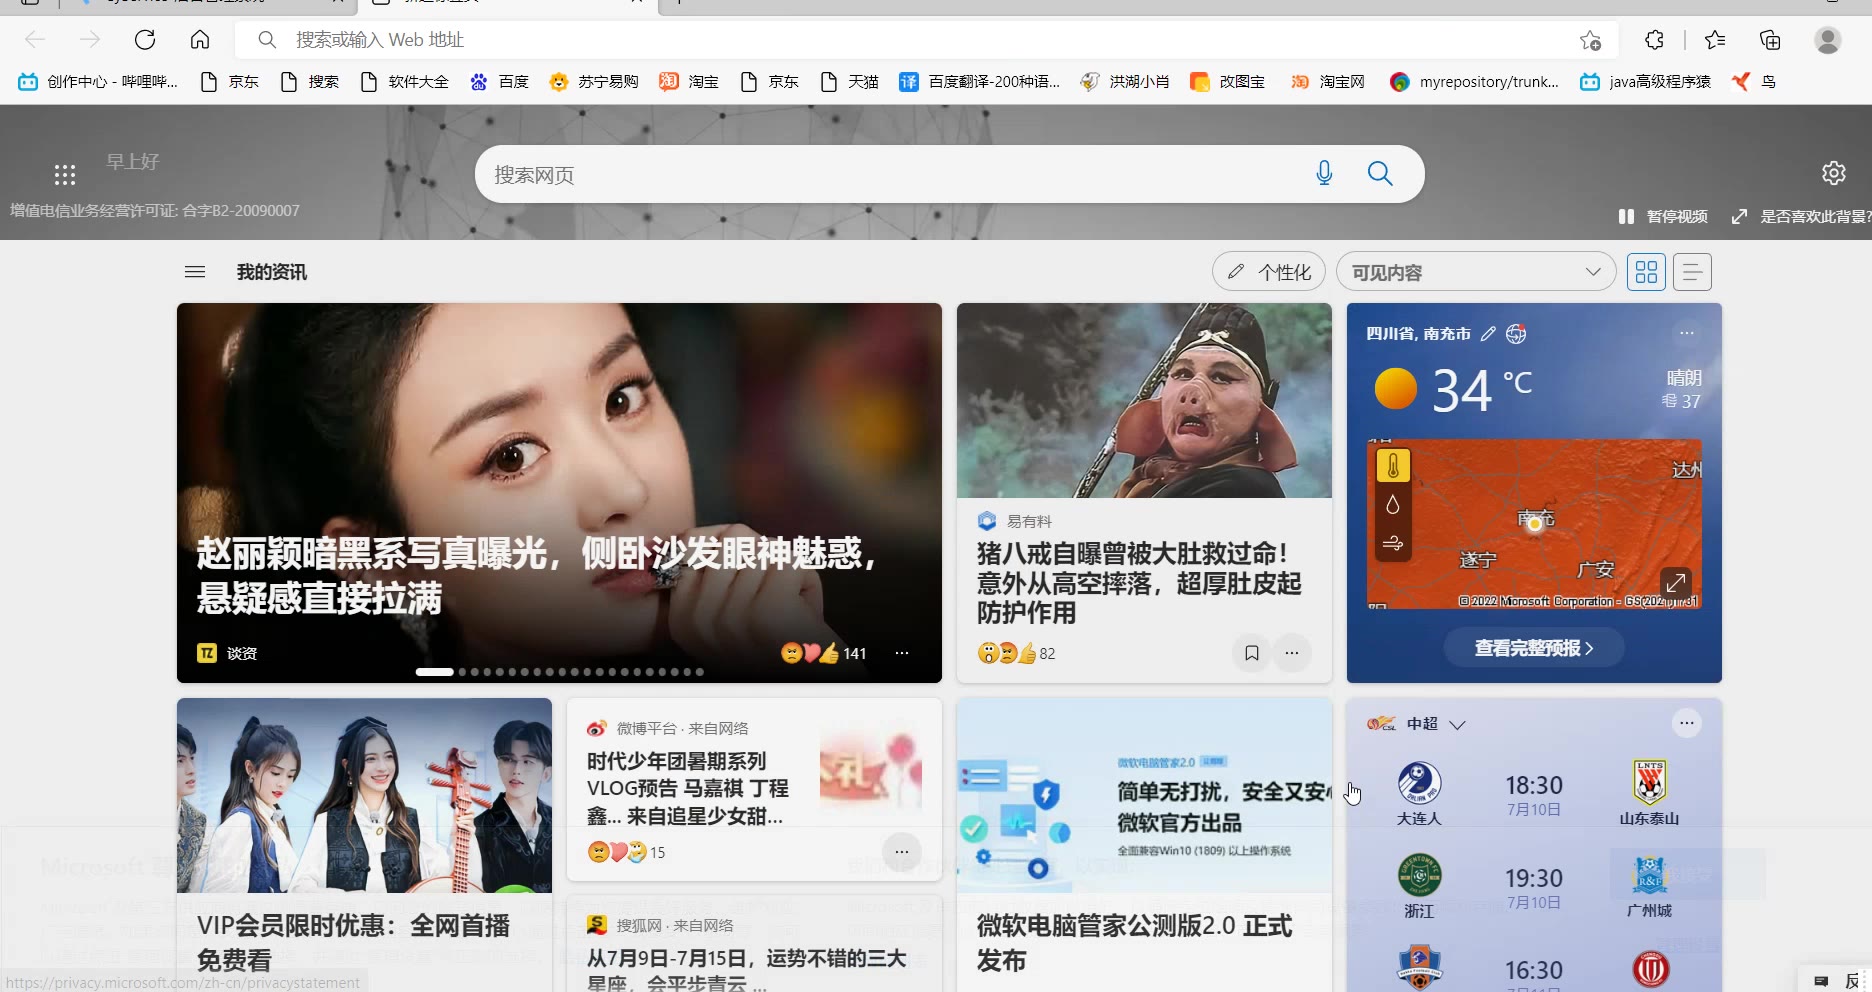Image resolution: width=1872 pixels, height=992 pixels.
Task: Switch feed to list layout view
Action: (1692, 272)
